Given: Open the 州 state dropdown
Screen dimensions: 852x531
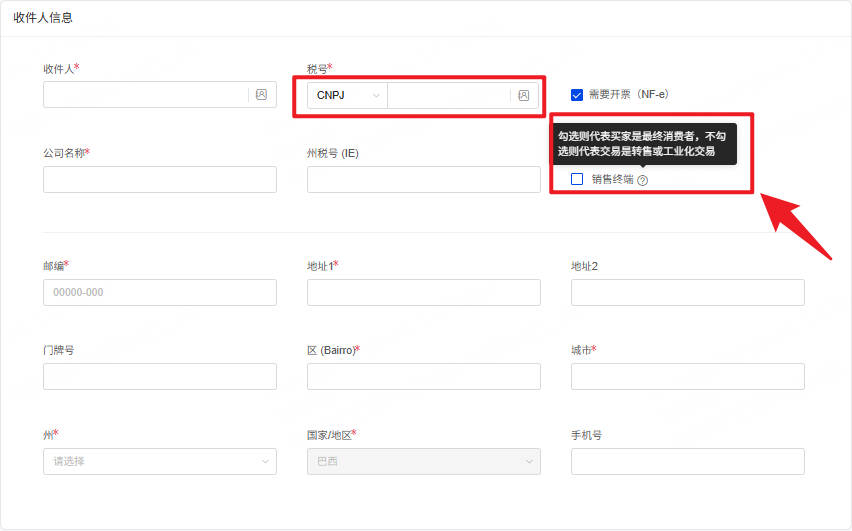Looking at the screenshot, I should click(160, 461).
